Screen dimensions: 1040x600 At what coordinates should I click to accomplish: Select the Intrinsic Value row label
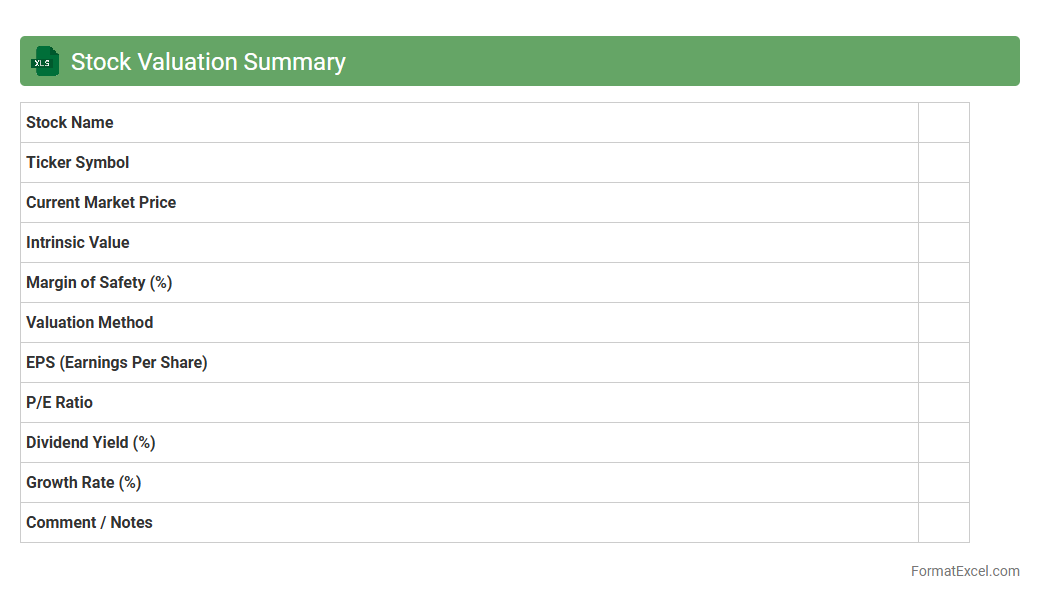click(x=78, y=242)
